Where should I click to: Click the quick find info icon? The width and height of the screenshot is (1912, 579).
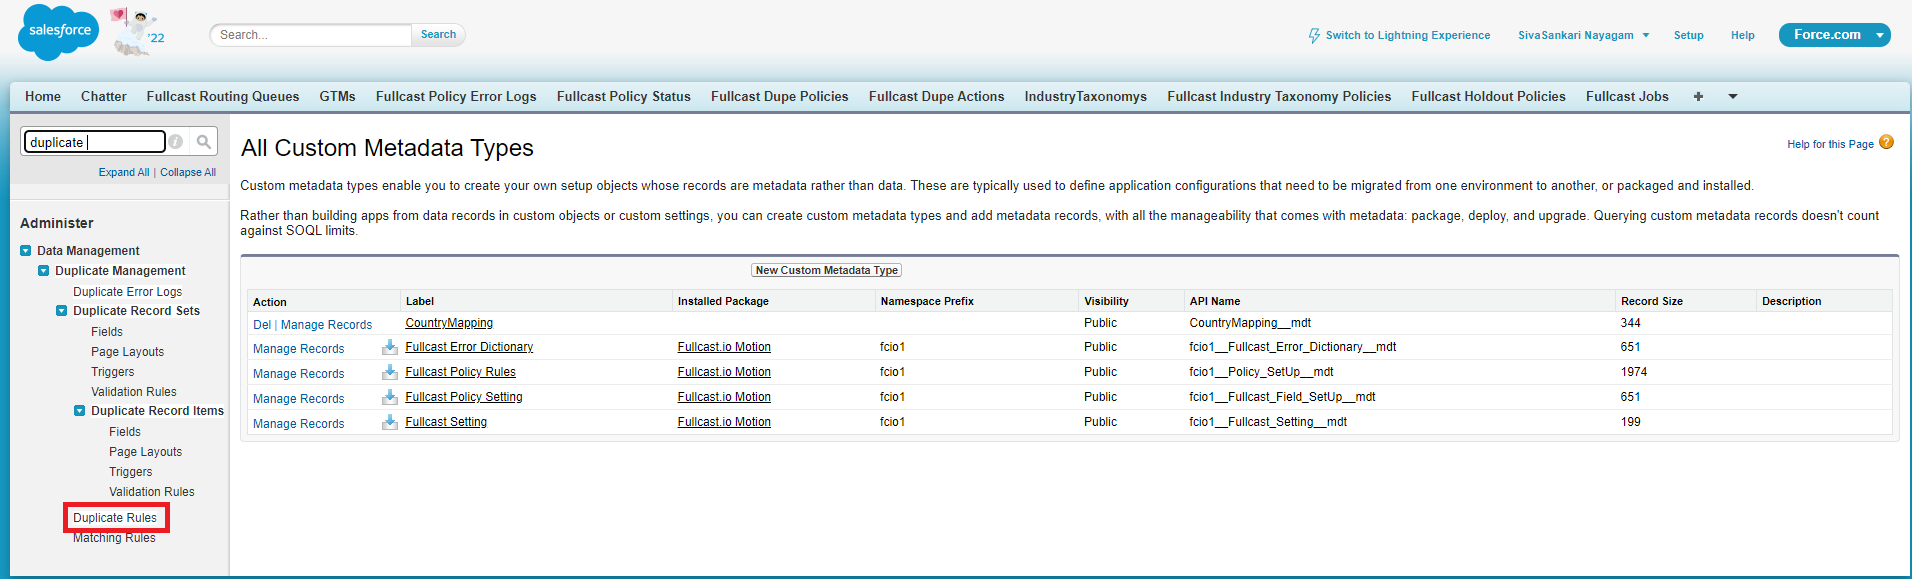[x=176, y=142]
